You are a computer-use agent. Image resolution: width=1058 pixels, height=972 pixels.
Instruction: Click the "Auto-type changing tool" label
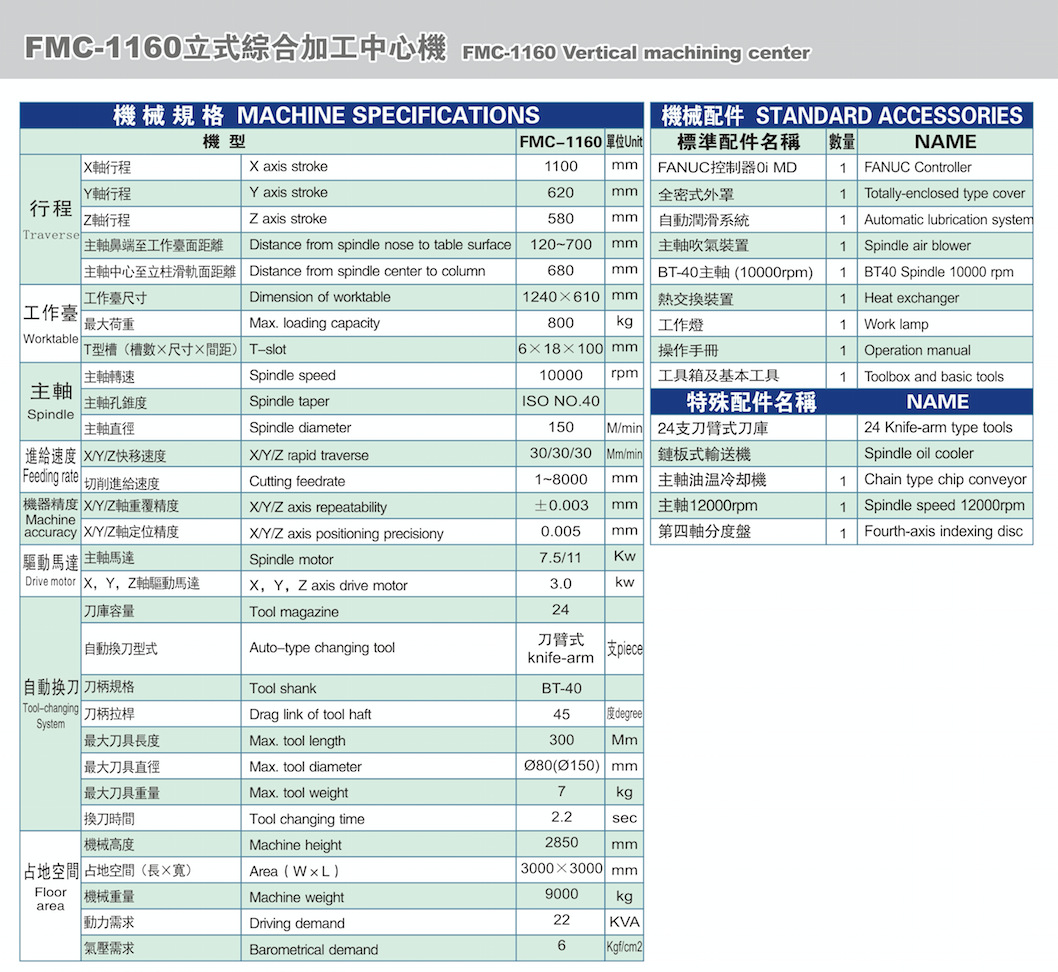pos(322,648)
